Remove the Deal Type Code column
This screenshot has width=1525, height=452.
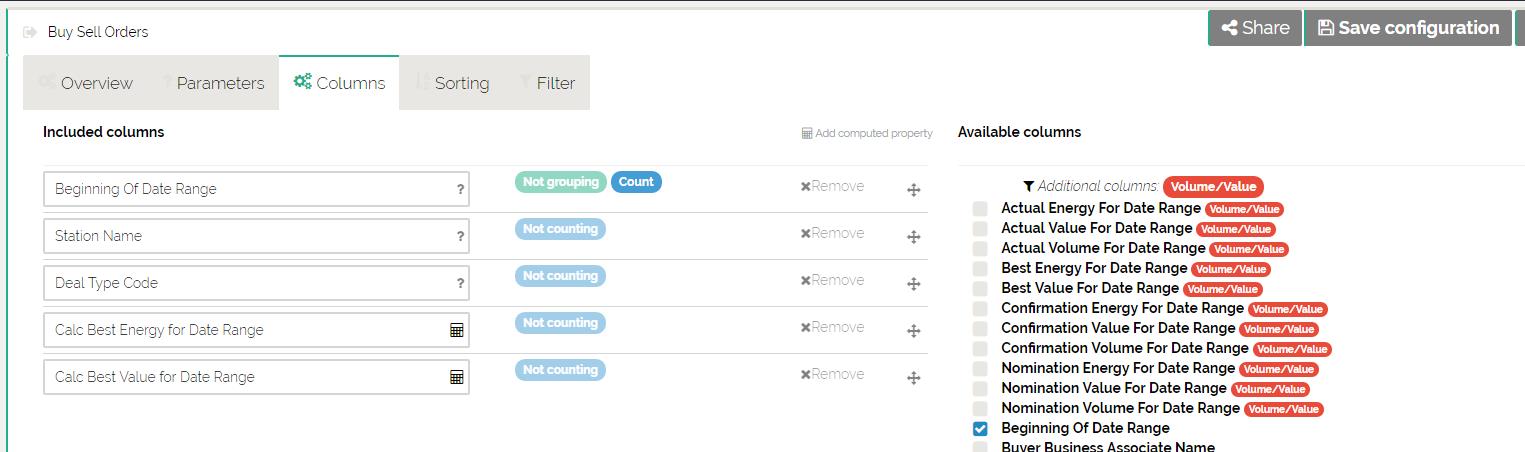pos(832,280)
